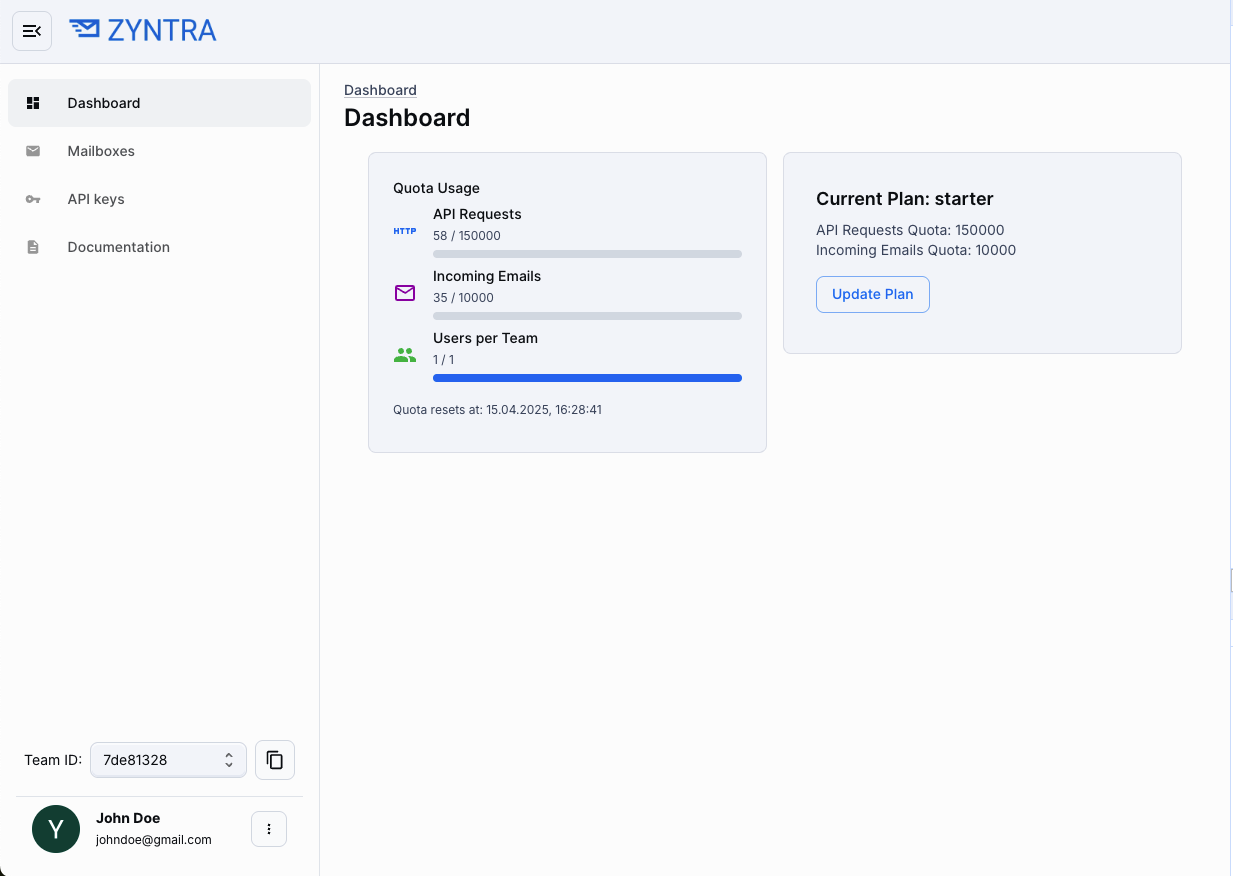Viewport: 1233px width, 876px height.
Task: Click the purple Incoming Emails icon
Action: point(405,293)
